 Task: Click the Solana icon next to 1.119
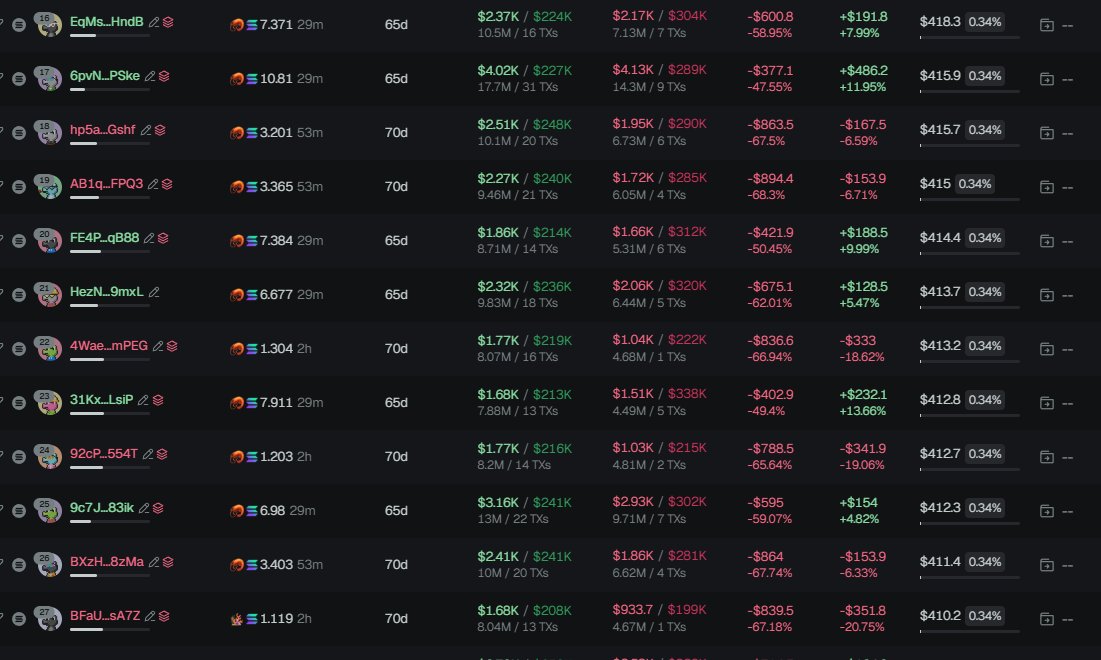(x=251, y=619)
